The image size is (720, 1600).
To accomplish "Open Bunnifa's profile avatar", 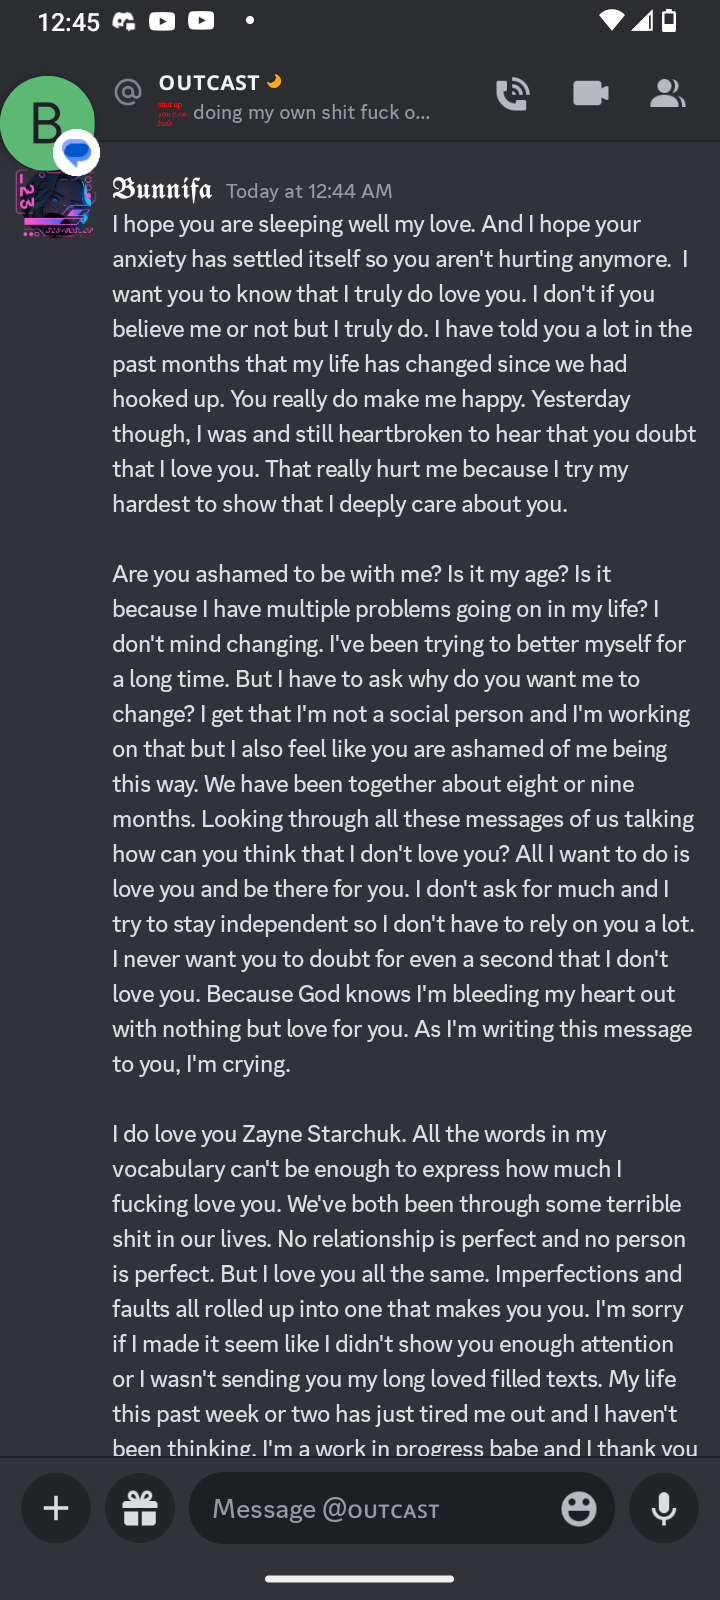I will 55,204.
